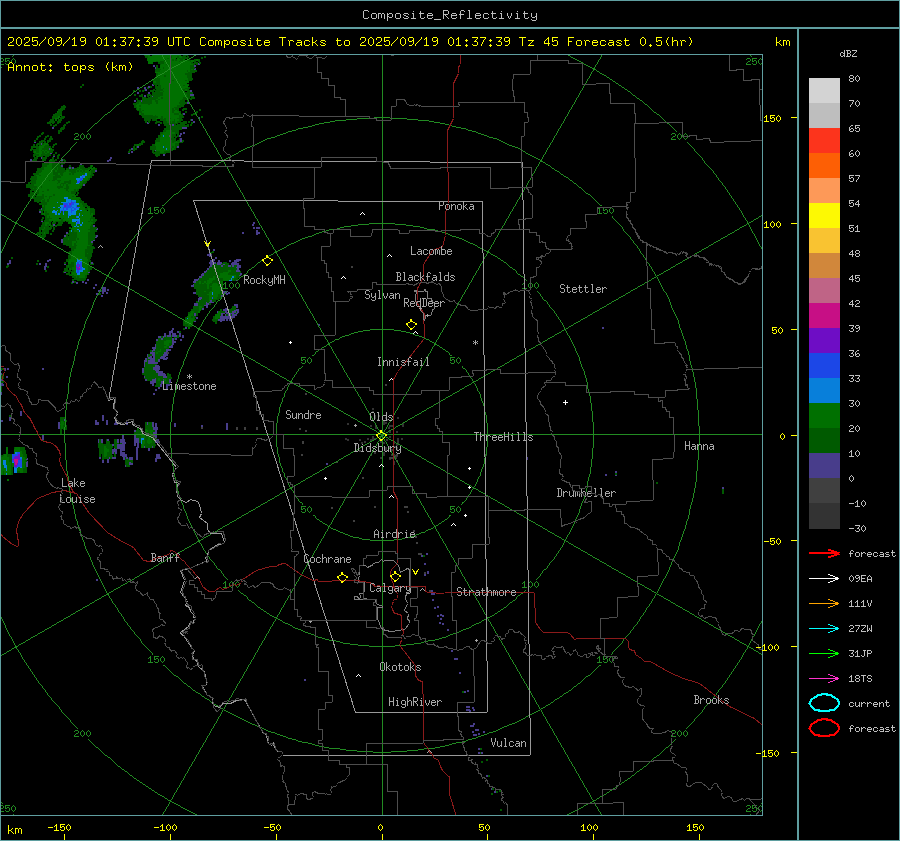Click the cyan 27ZW track arrow
The height and width of the screenshot is (841, 900).
[x=823, y=628]
